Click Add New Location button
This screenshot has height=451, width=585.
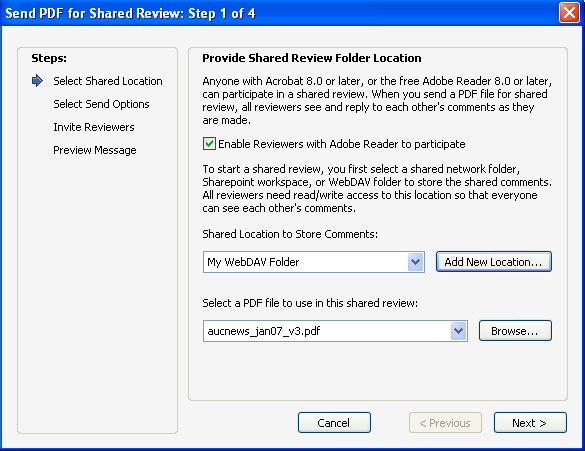click(494, 262)
